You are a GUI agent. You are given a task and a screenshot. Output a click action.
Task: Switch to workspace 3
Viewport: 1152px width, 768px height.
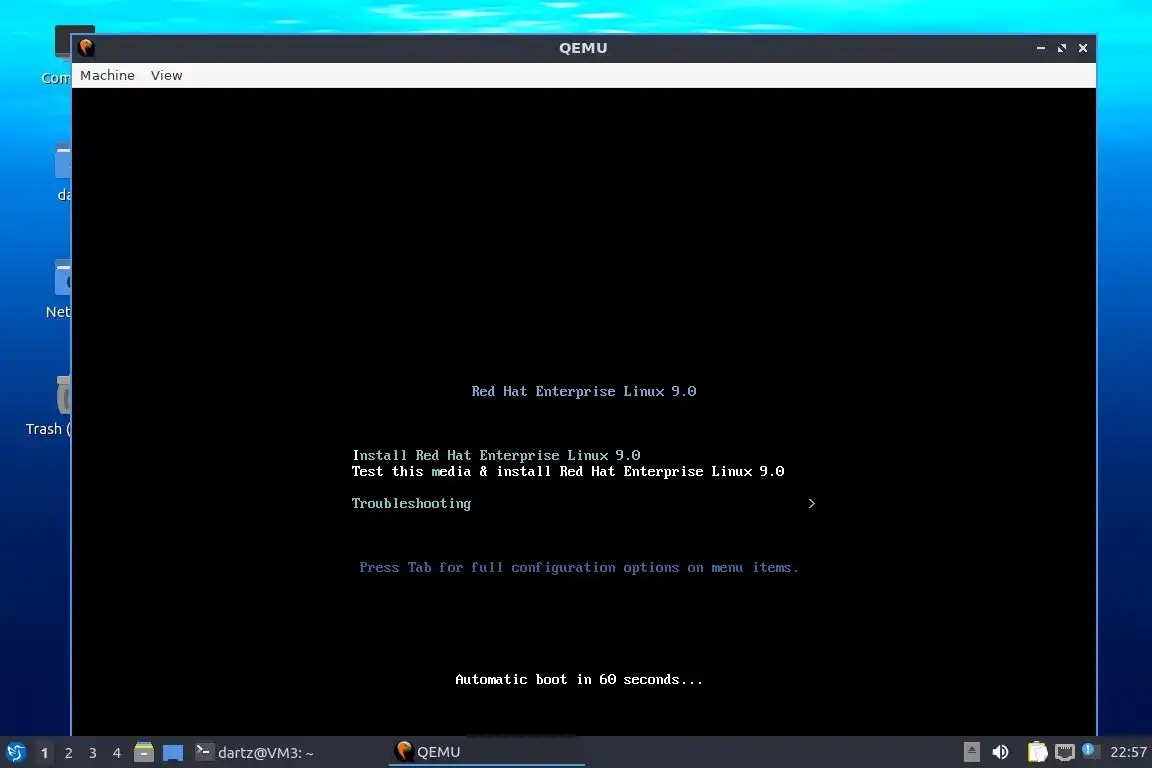pos(93,753)
